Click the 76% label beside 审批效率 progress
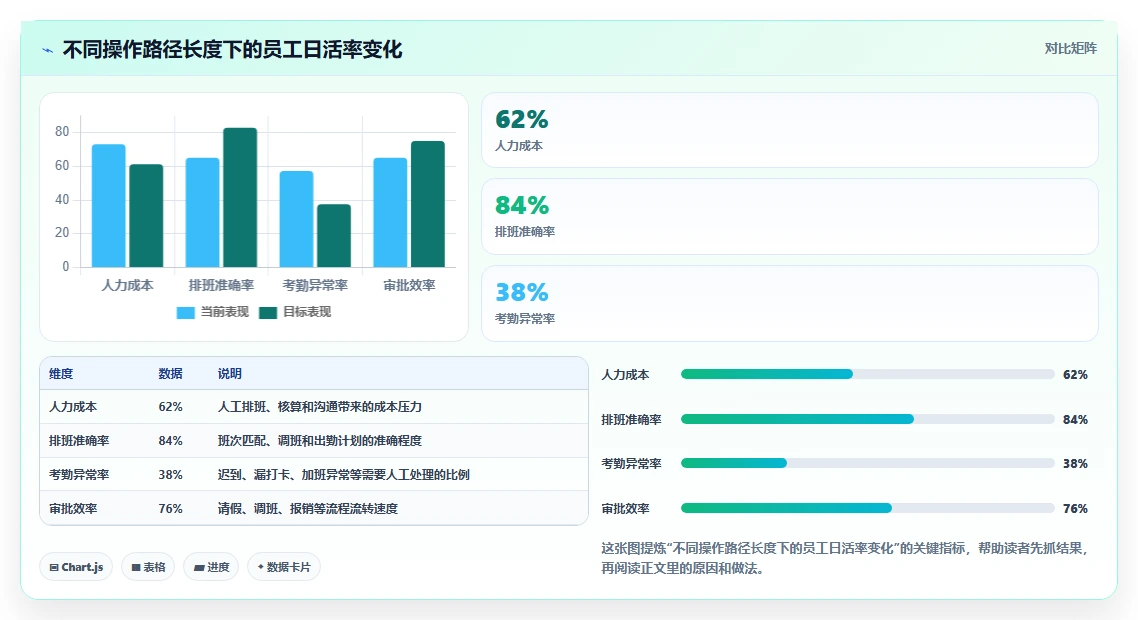 click(1075, 509)
